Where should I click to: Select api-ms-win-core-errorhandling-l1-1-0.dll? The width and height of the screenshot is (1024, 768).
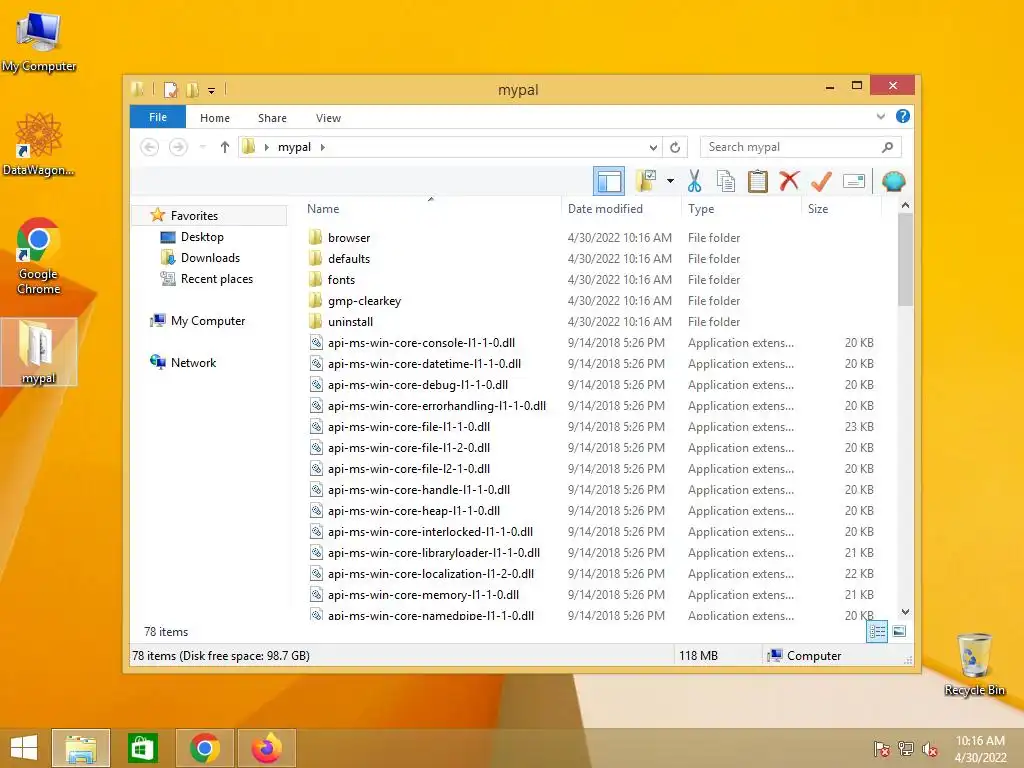click(x=437, y=406)
